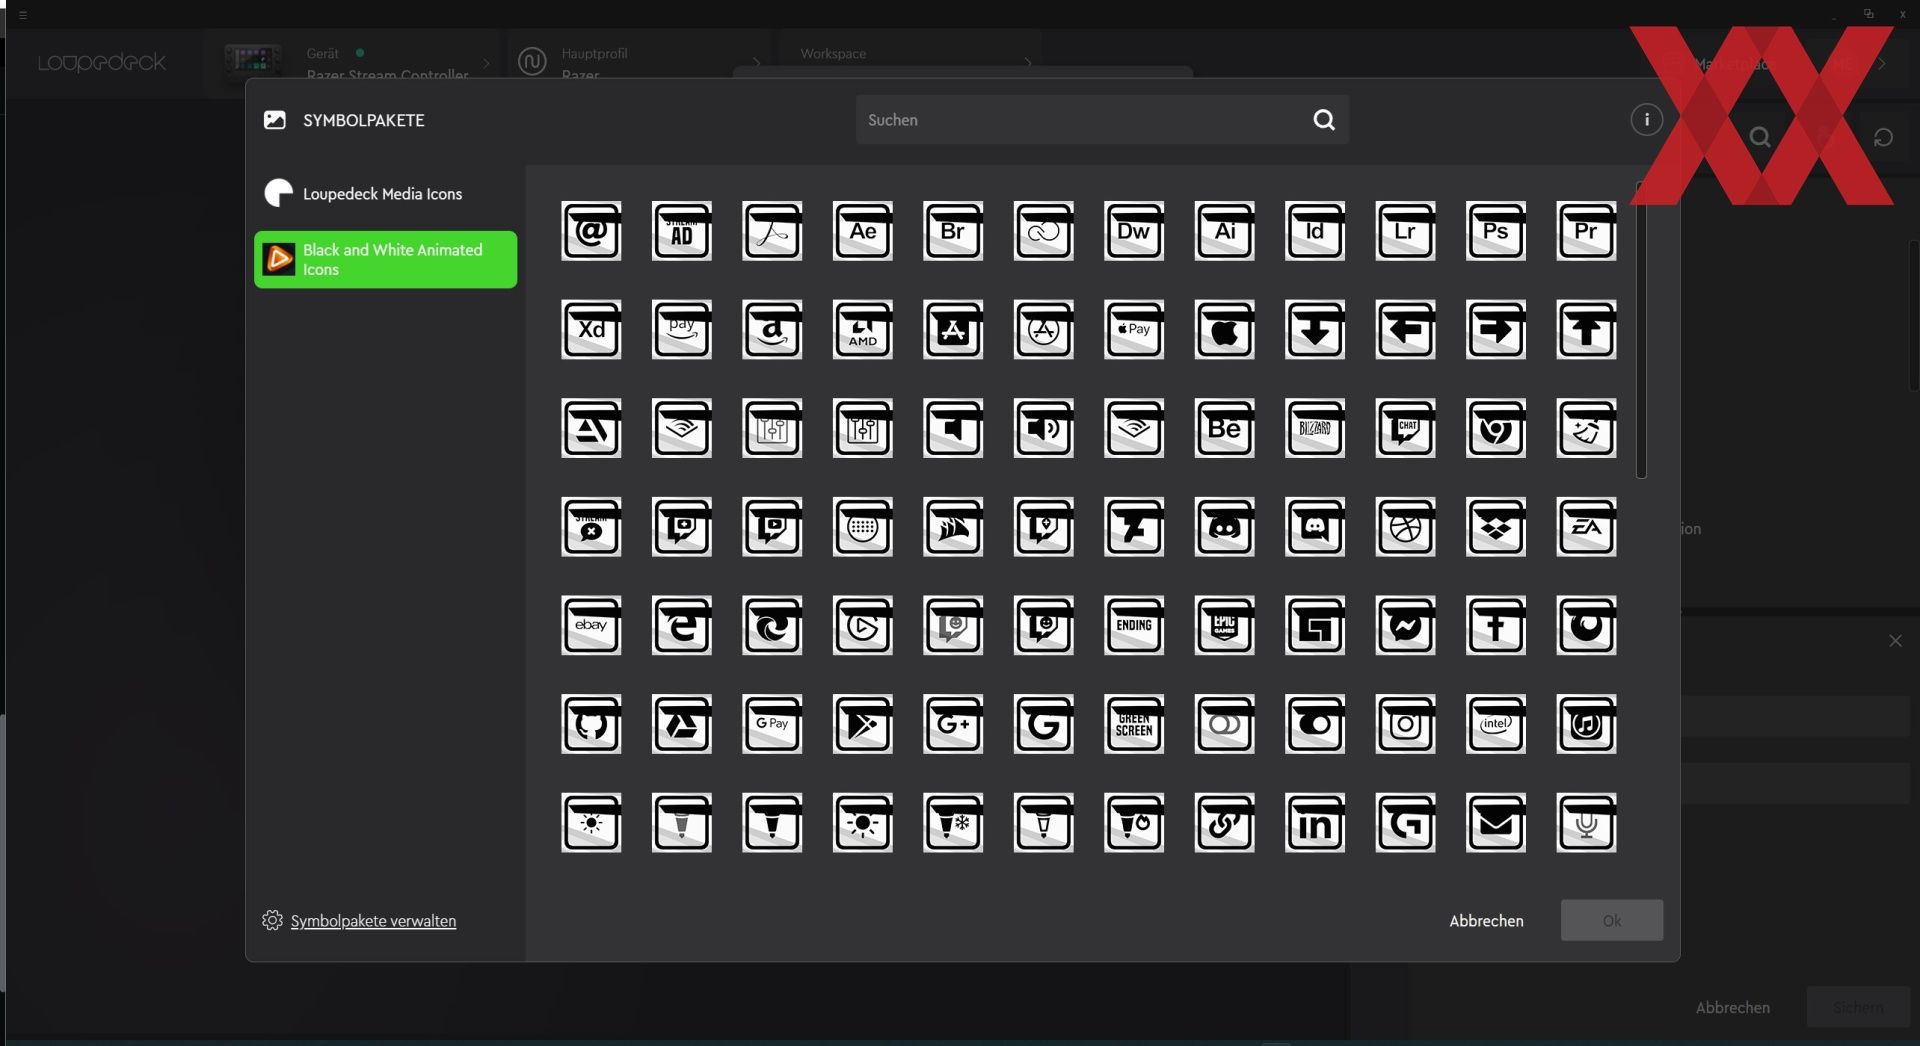Pick the intel logo icon

[x=1496, y=724]
